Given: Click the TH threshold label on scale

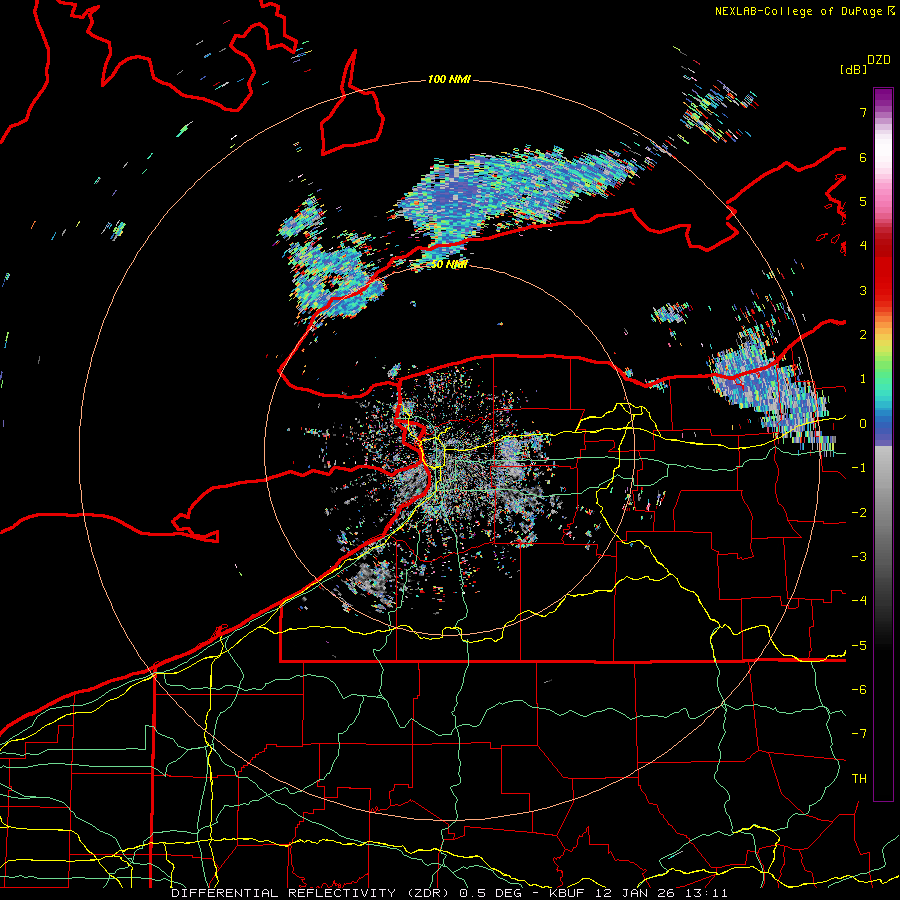Looking at the screenshot, I should [859, 779].
